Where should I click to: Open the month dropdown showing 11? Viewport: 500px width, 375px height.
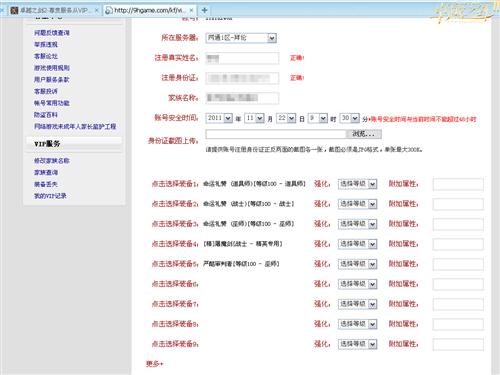click(x=254, y=118)
